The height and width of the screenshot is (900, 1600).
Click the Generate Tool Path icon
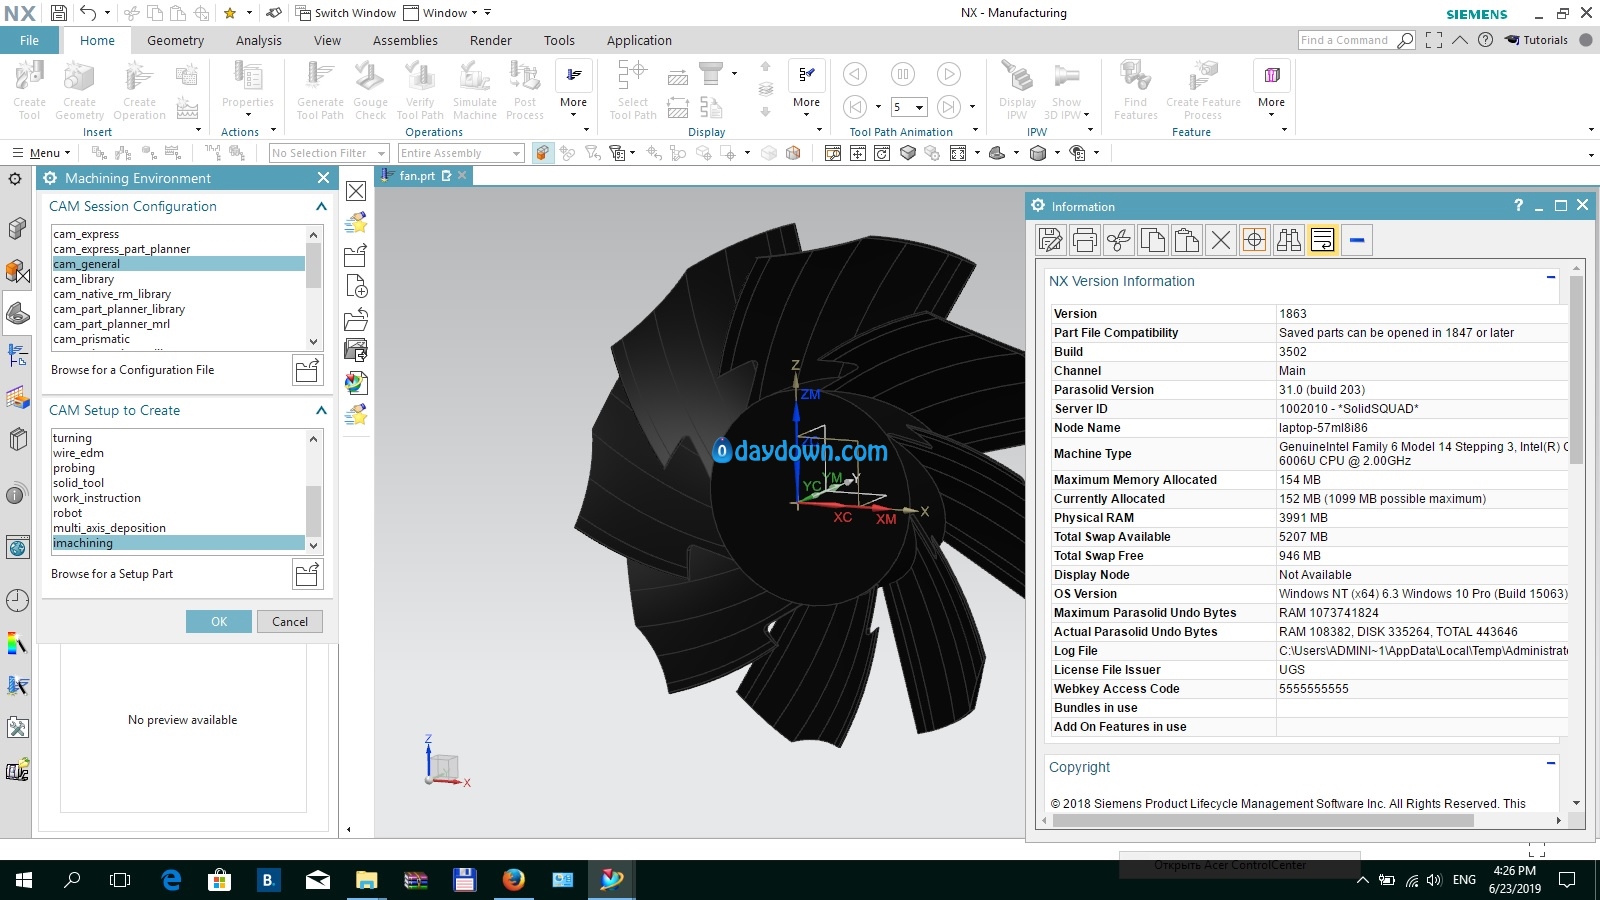point(320,90)
